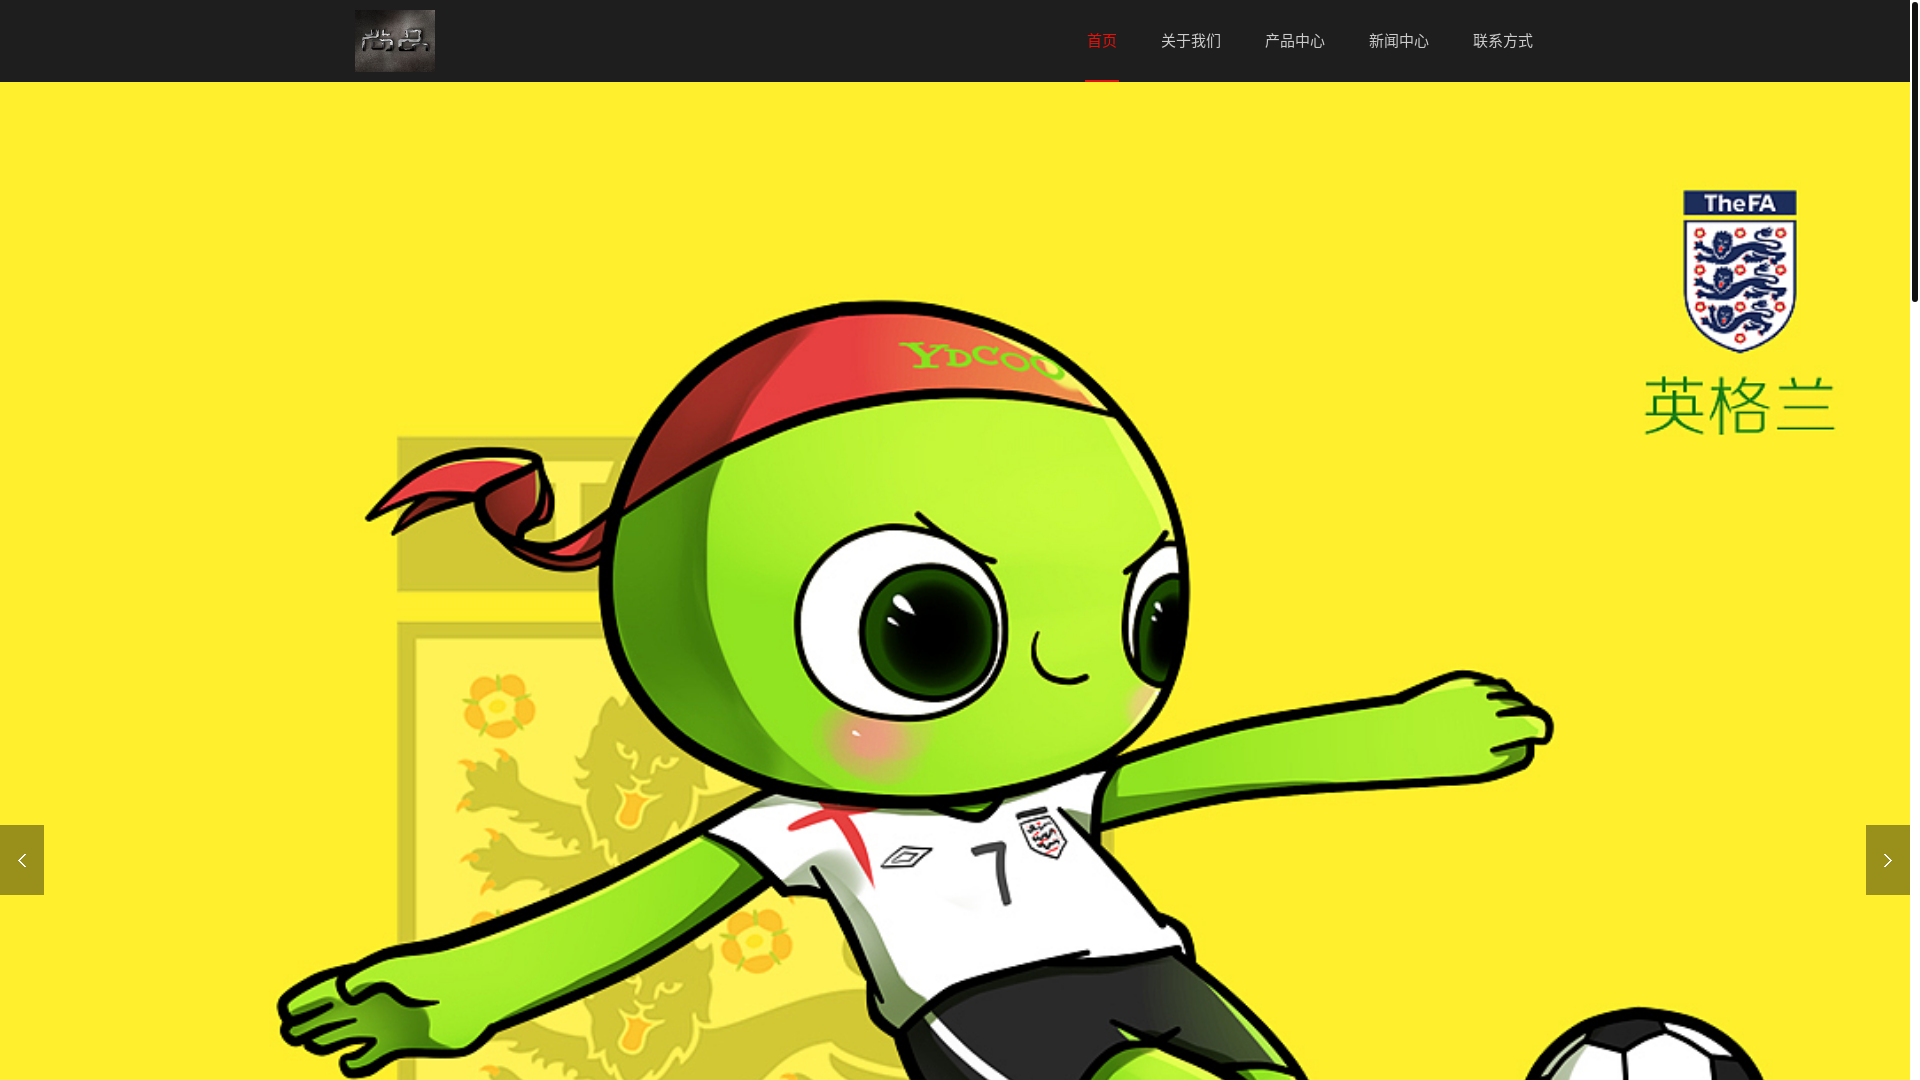This screenshot has width=1920, height=1080.
Task: Click the site logo in the header
Action: tap(394, 41)
